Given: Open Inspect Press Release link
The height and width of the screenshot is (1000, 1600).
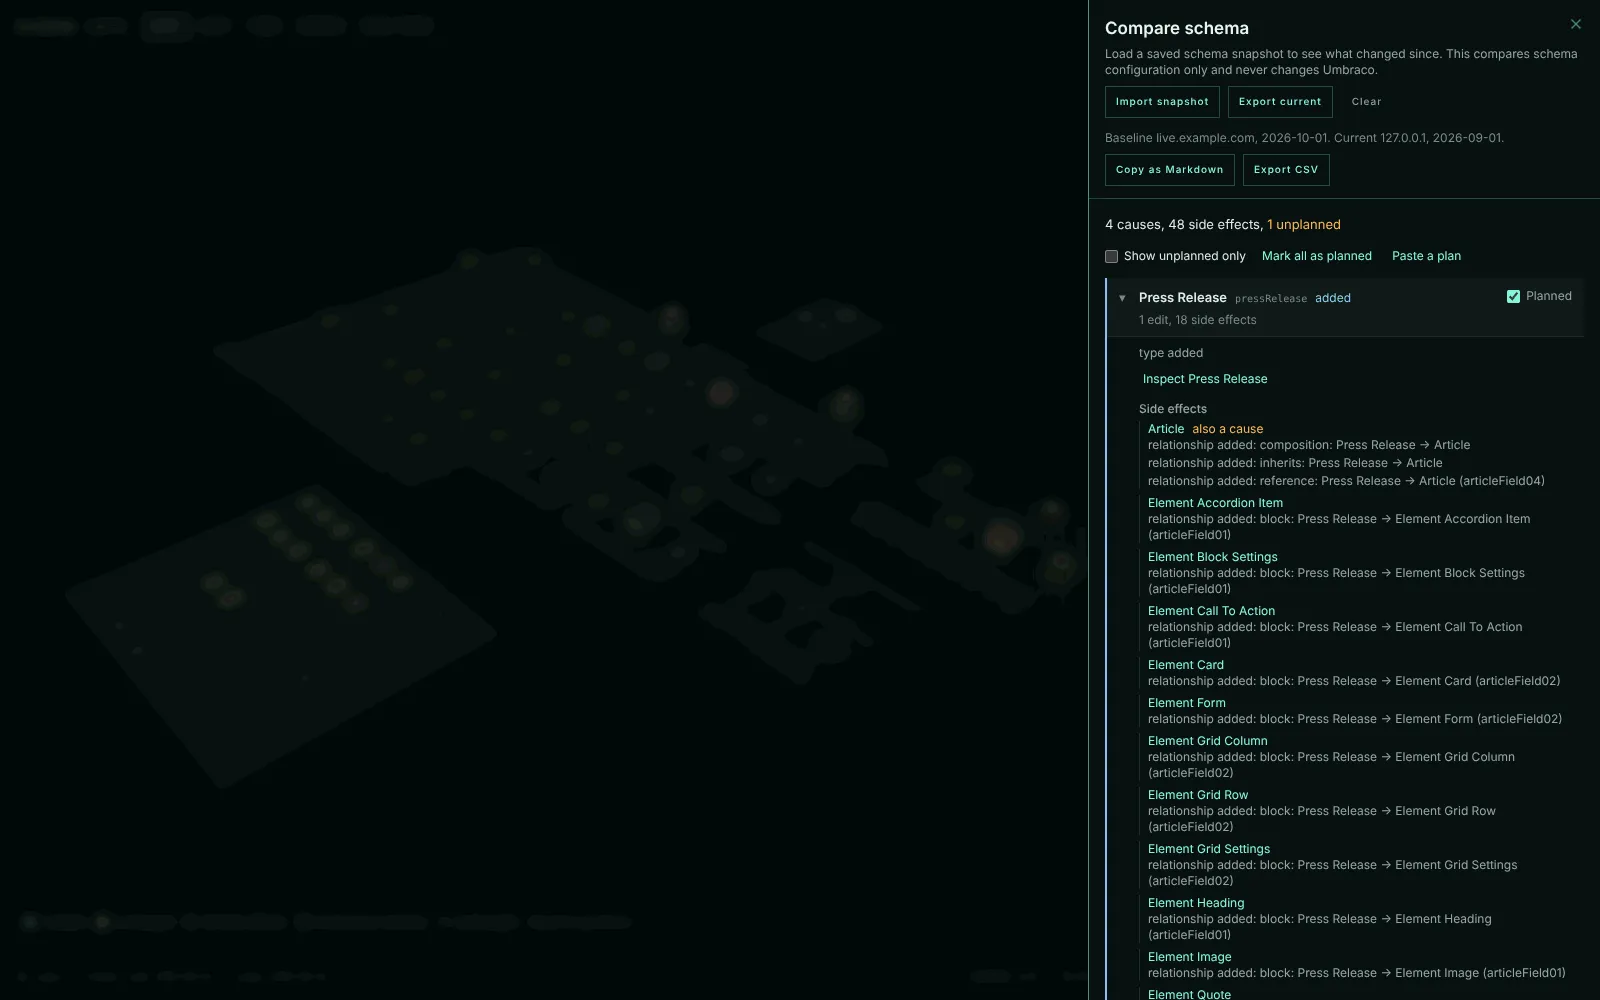Looking at the screenshot, I should pos(1205,379).
